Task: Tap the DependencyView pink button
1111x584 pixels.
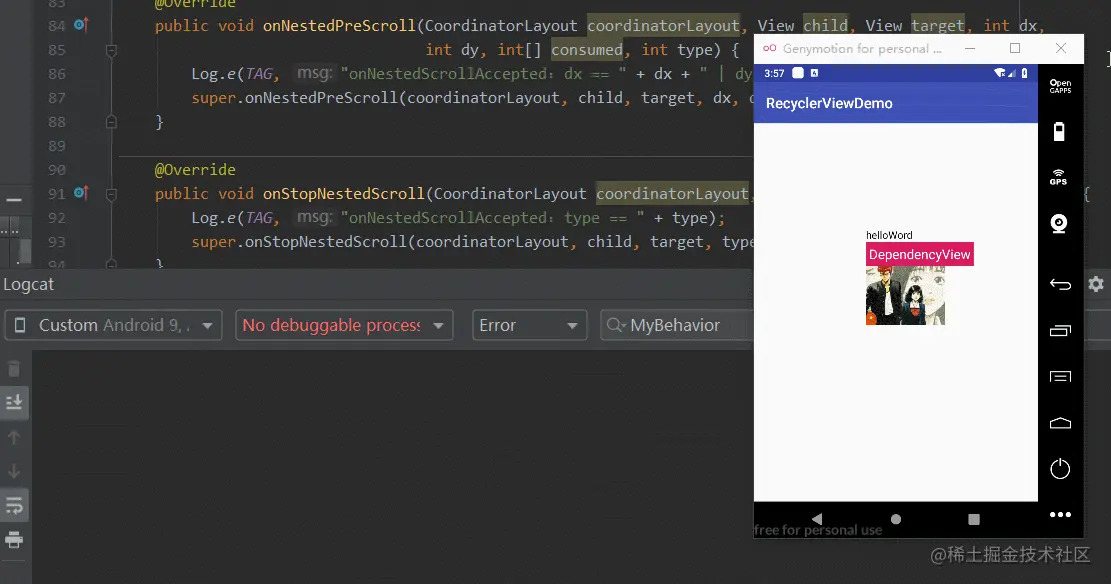Action: 920,254
